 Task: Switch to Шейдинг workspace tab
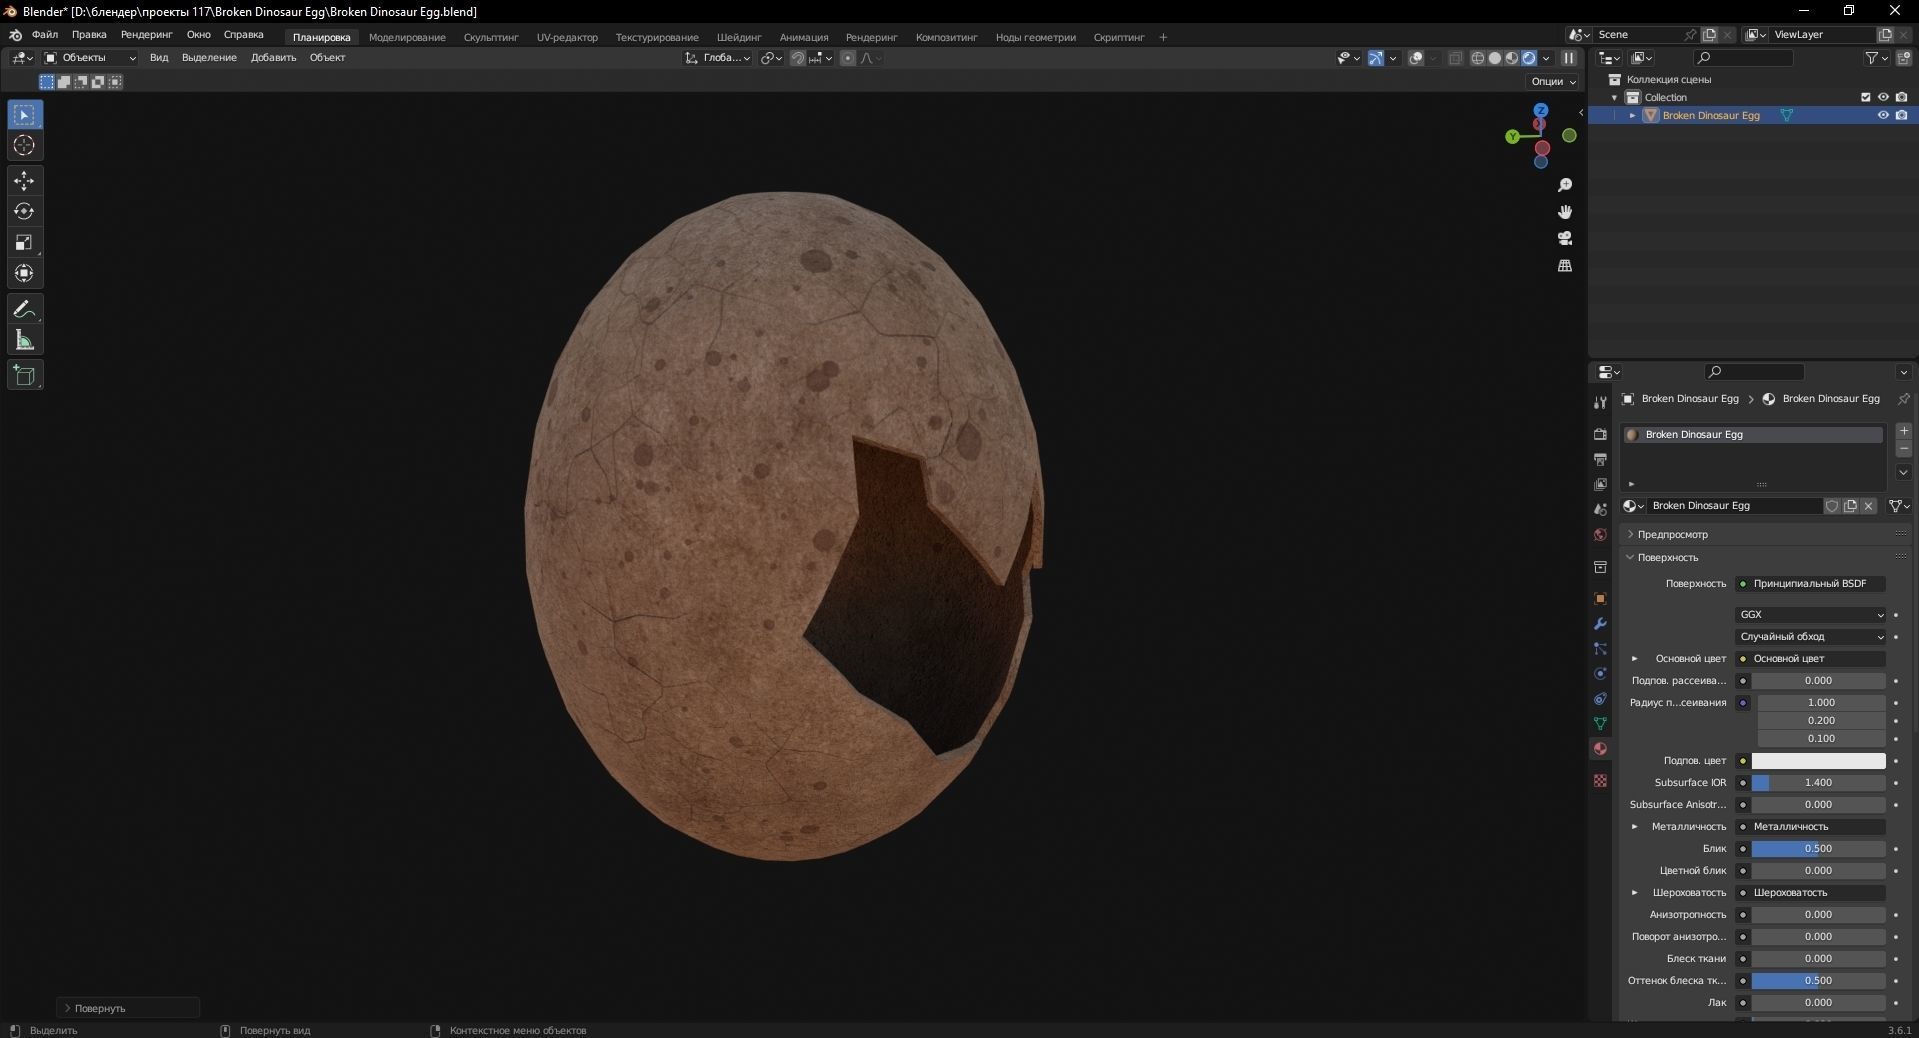pyautogui.click(x=739, y=37)
